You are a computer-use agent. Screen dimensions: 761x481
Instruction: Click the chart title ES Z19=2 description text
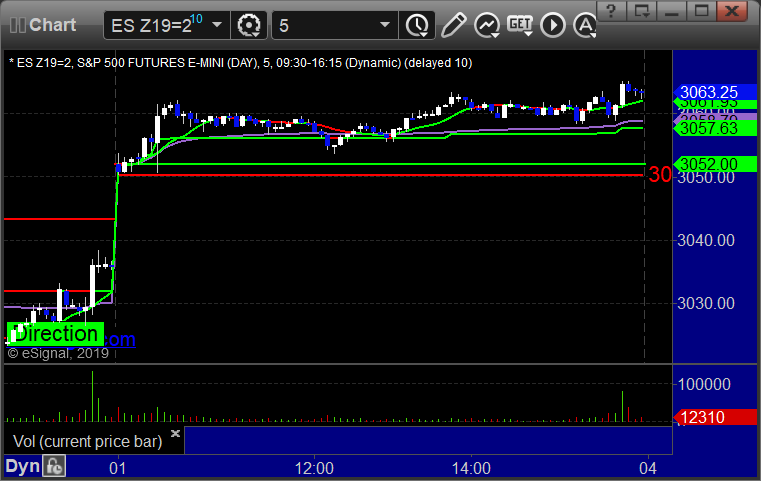tap(241, 63)
